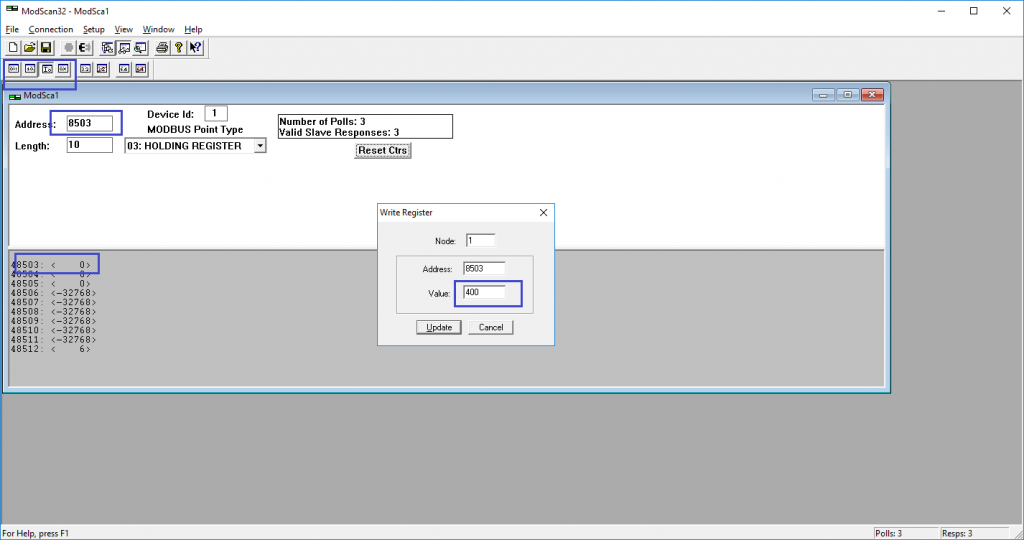The width and height of the screenshot is (1024, 540).
Task: Open About via yellow question mark
Action: click(x=178, y=48)
